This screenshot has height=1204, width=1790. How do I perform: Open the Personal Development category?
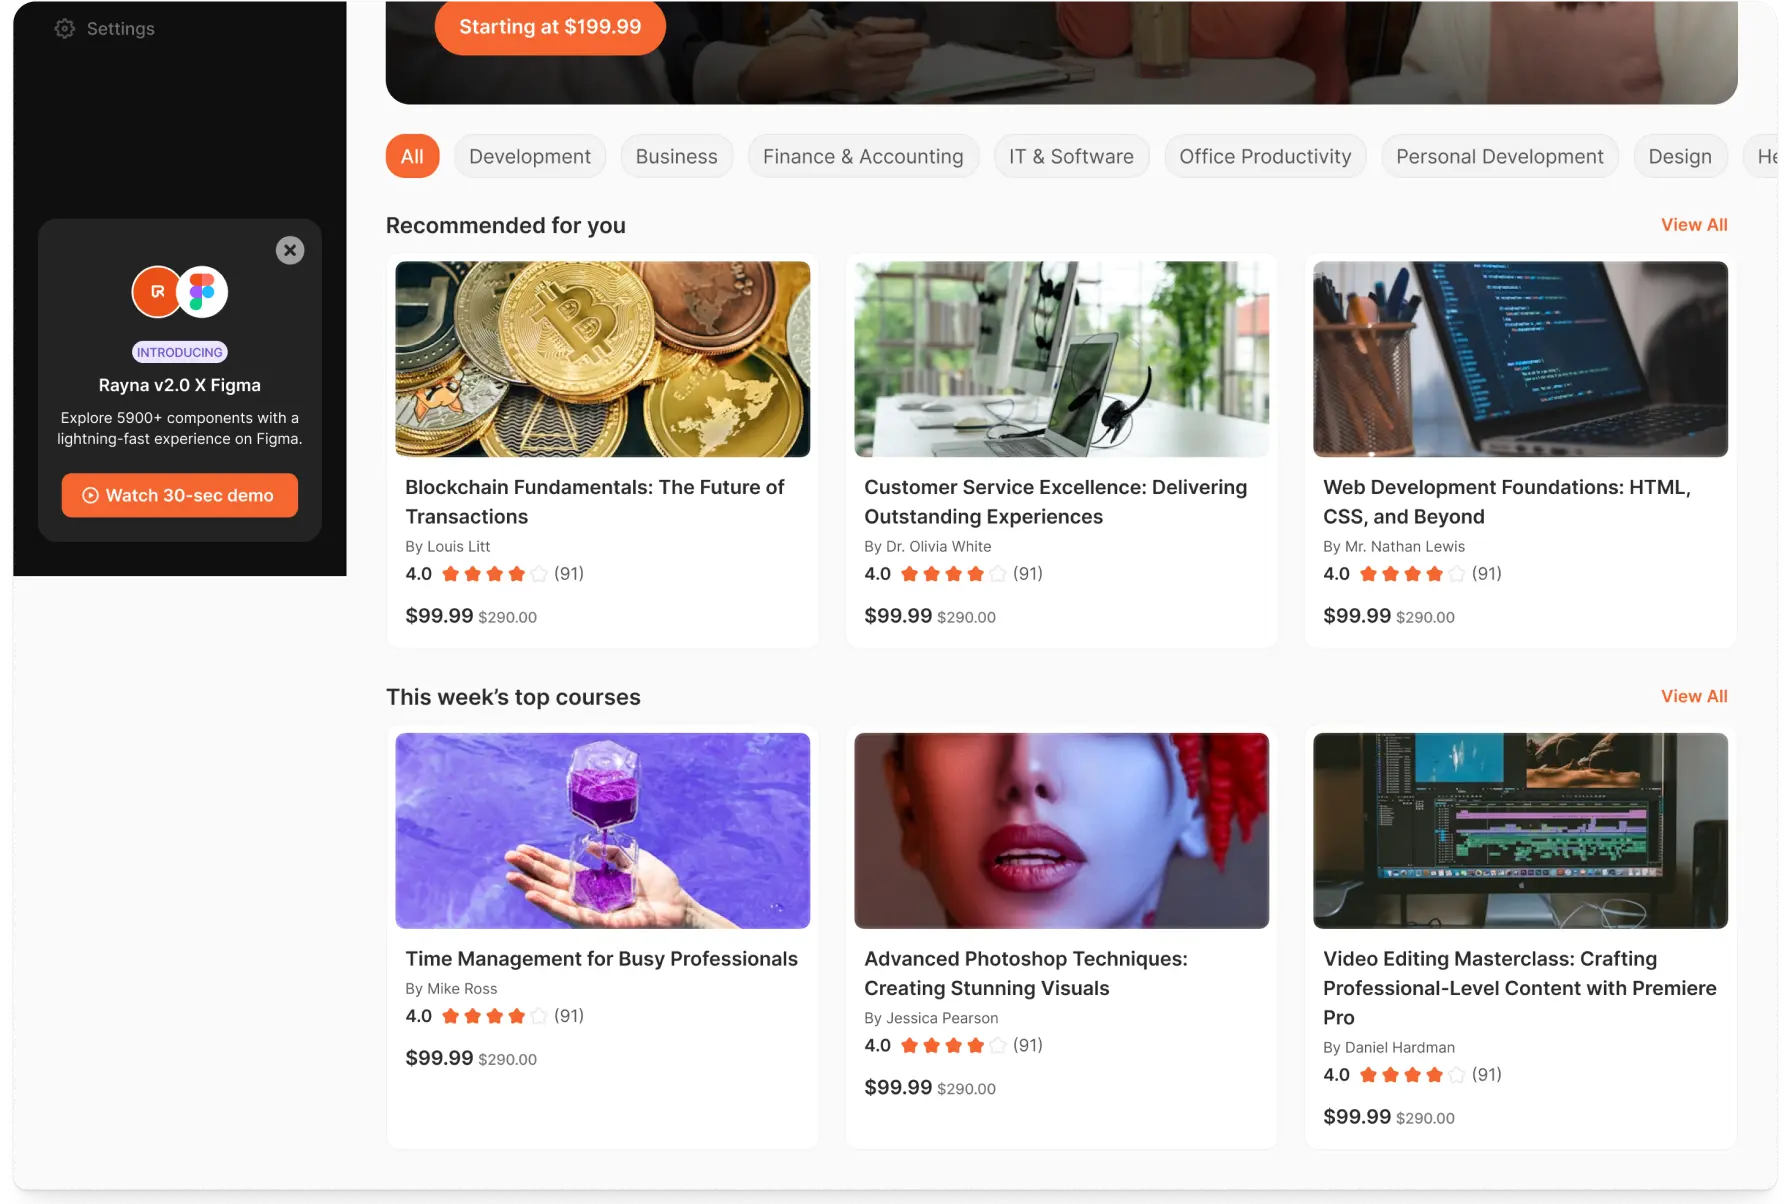[1499, 156]
